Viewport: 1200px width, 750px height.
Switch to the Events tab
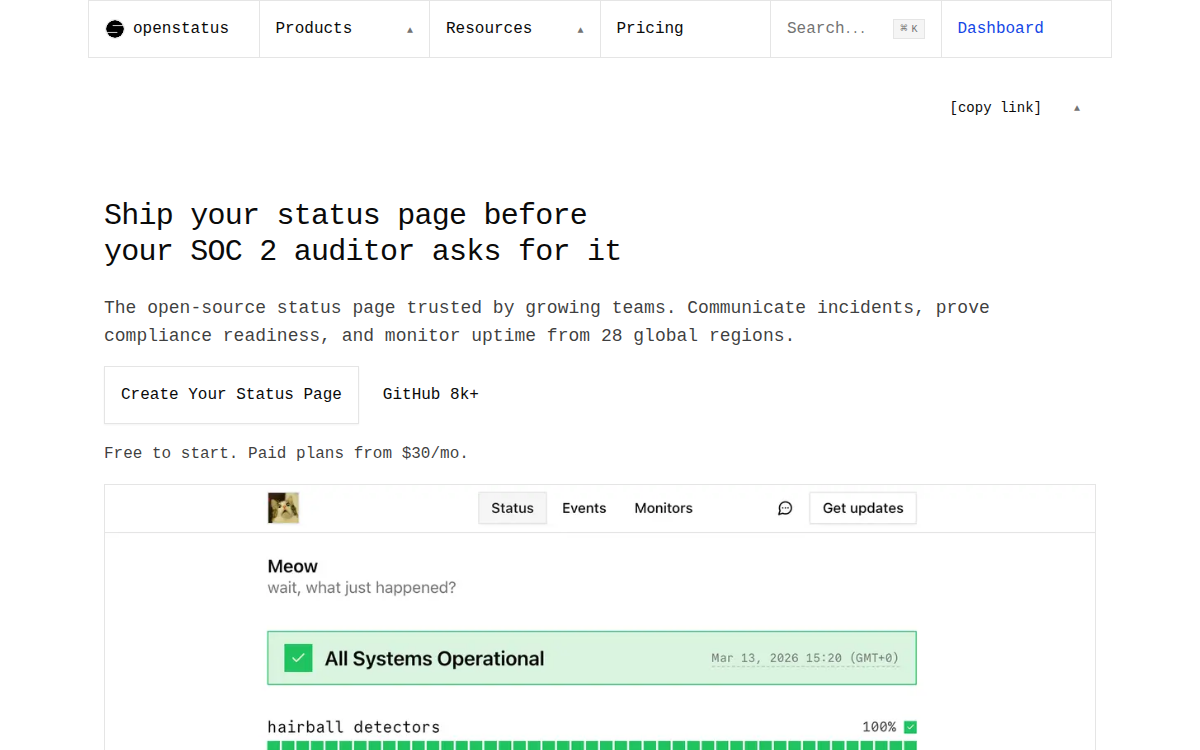coord(584,508)
